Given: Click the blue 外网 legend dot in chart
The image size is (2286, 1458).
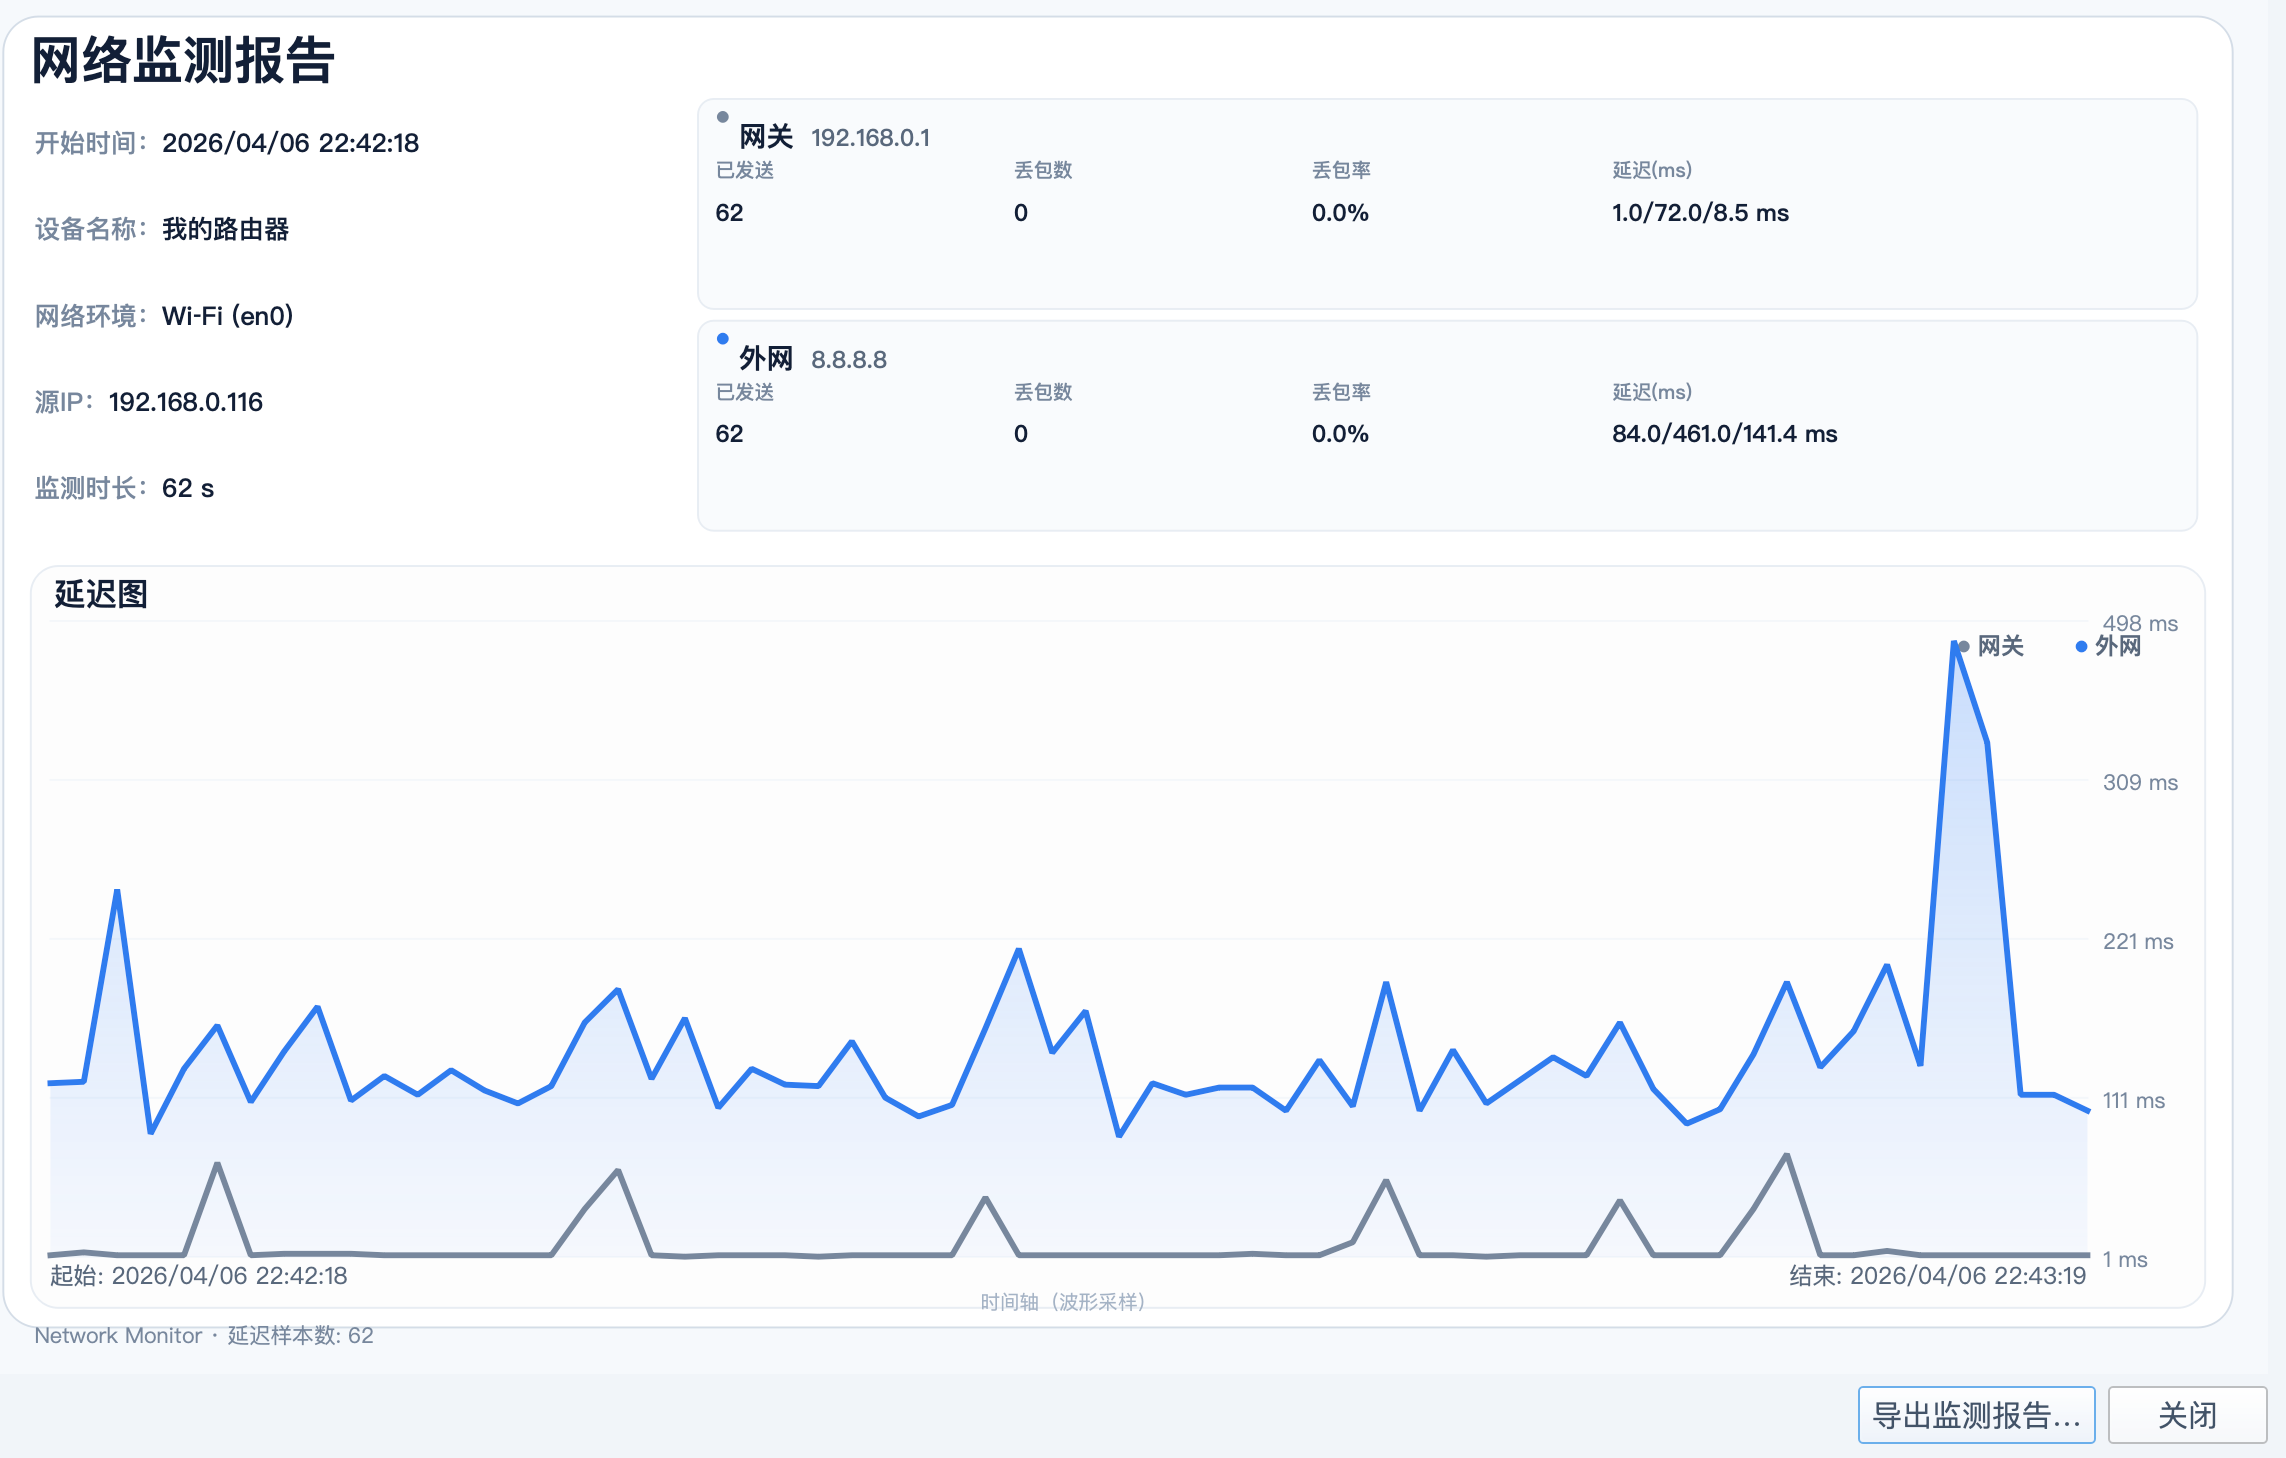Looking at the screenshot, I should coord(2081,647).
